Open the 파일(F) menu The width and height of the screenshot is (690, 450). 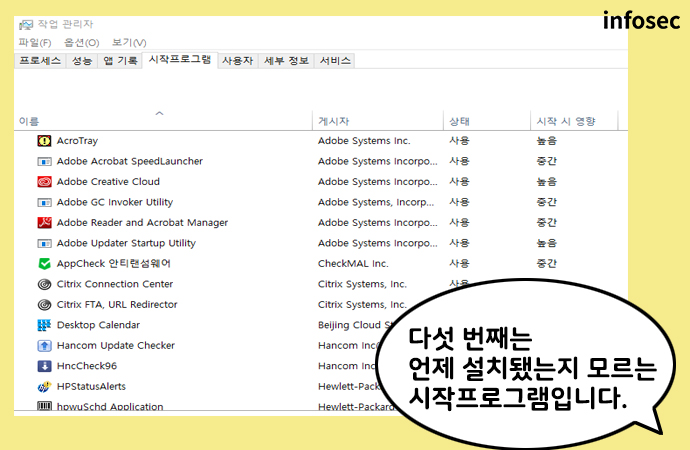coord(35,43)
